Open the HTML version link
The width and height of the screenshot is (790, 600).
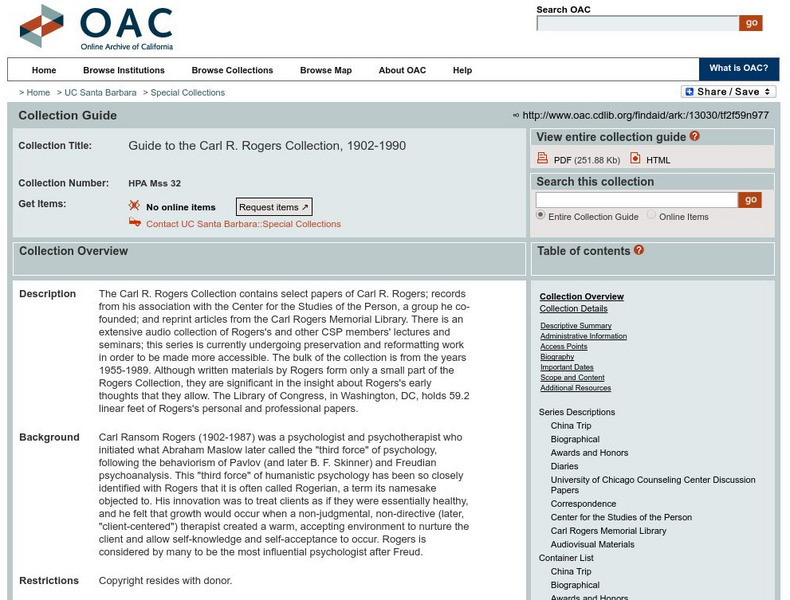click(x=658, y=160)
